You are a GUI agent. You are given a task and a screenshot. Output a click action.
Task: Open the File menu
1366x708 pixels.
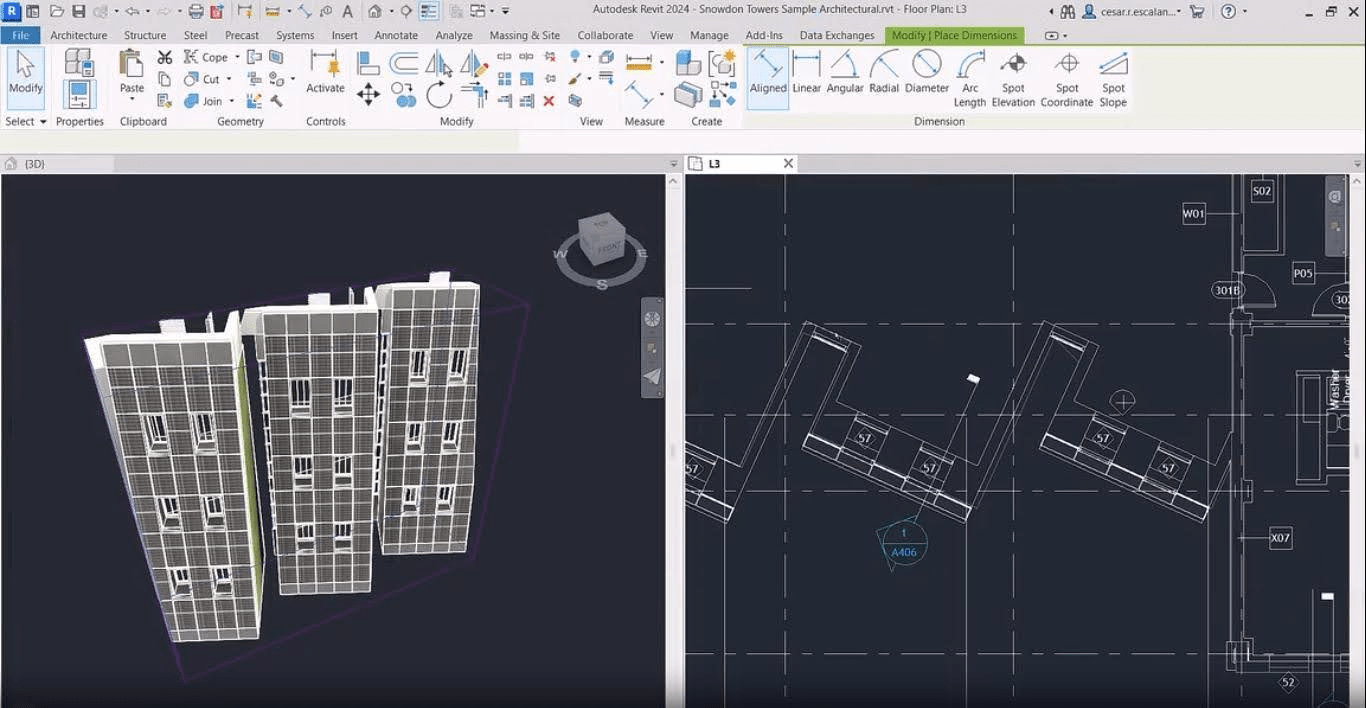20,35
